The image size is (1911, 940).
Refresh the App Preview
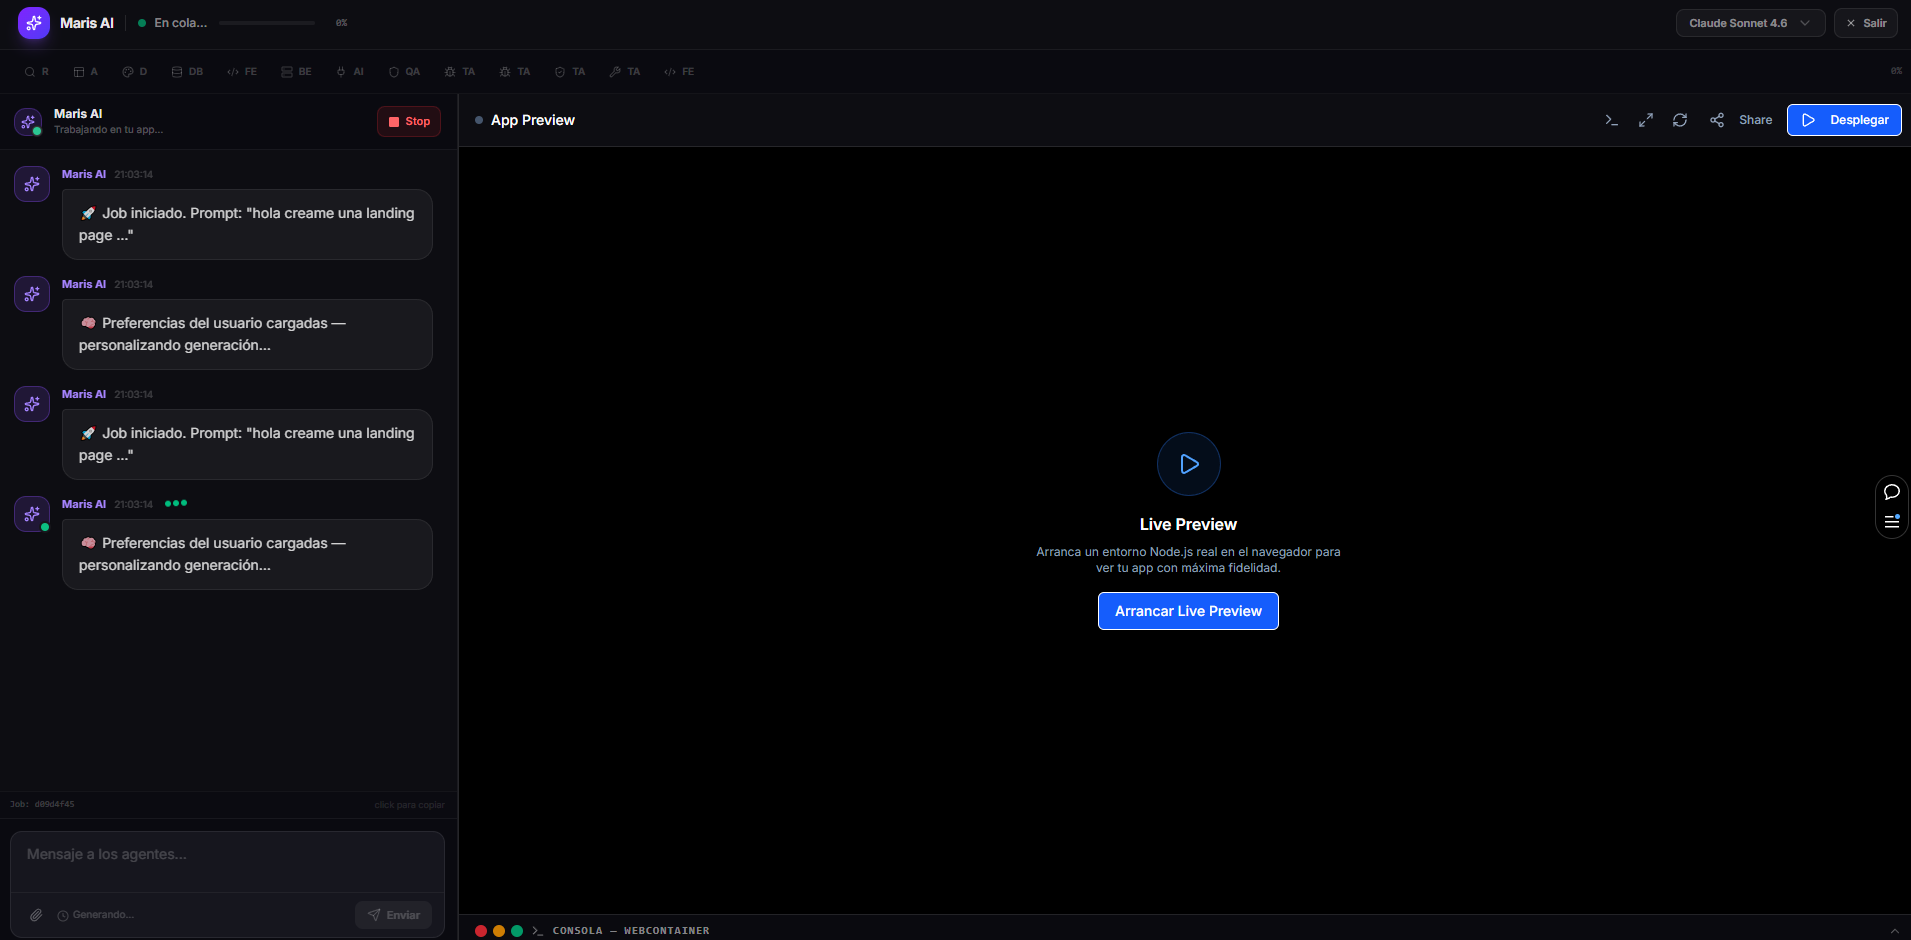1680,120
